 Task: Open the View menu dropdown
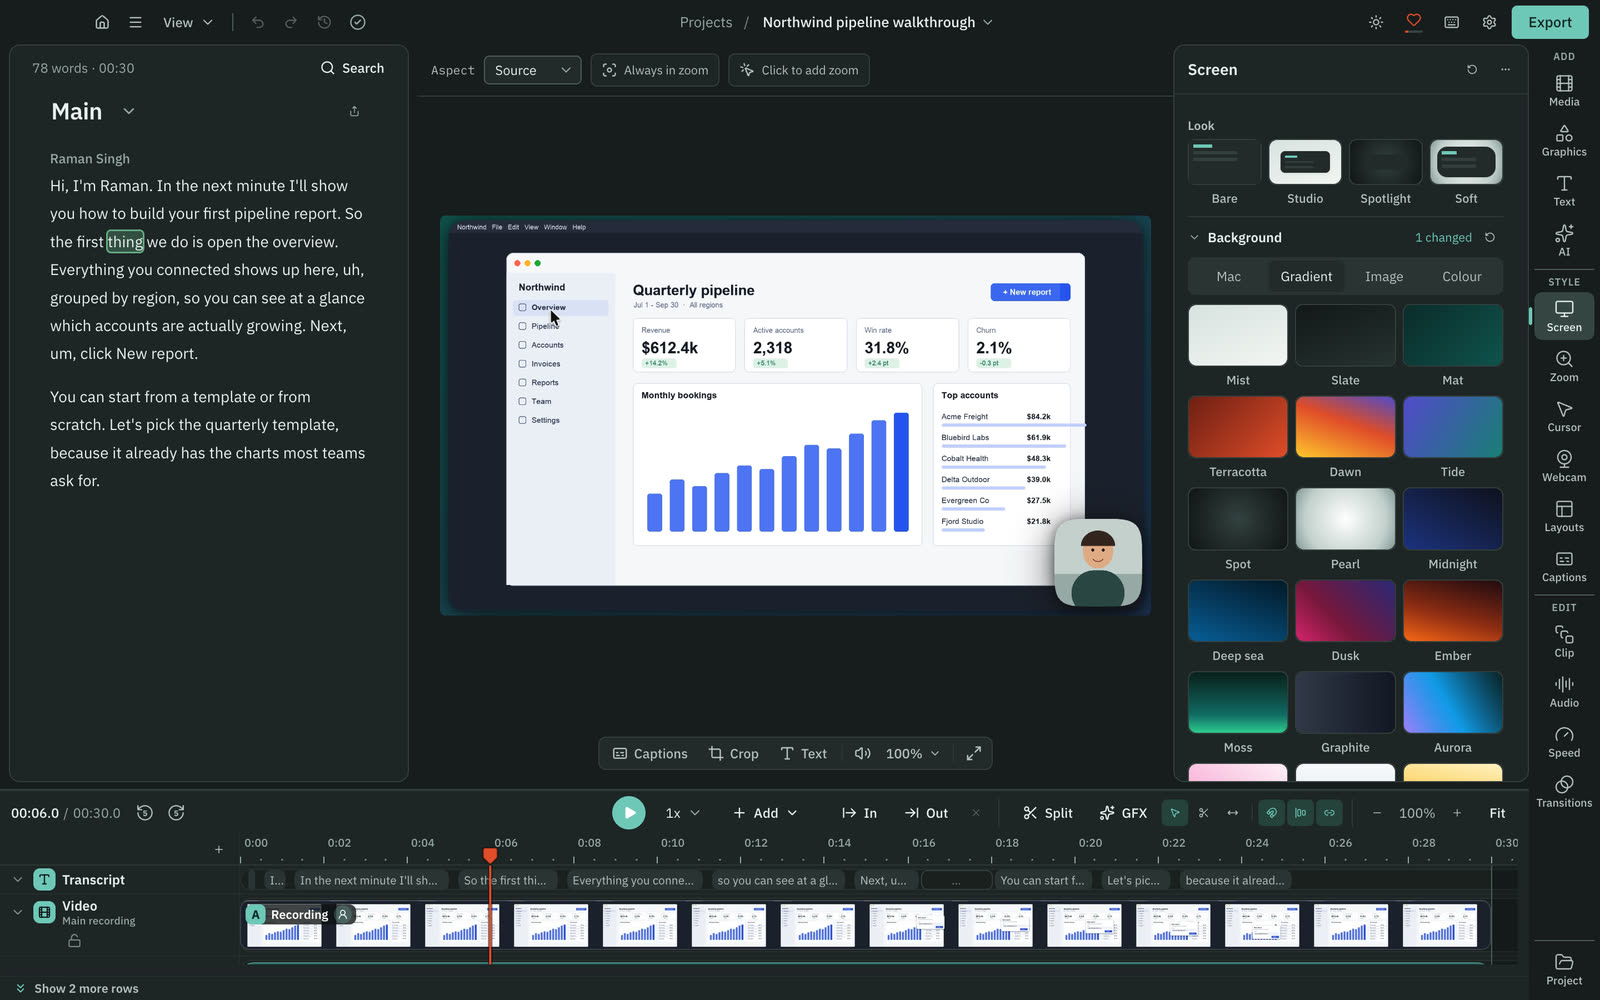[x=188, y=22]
